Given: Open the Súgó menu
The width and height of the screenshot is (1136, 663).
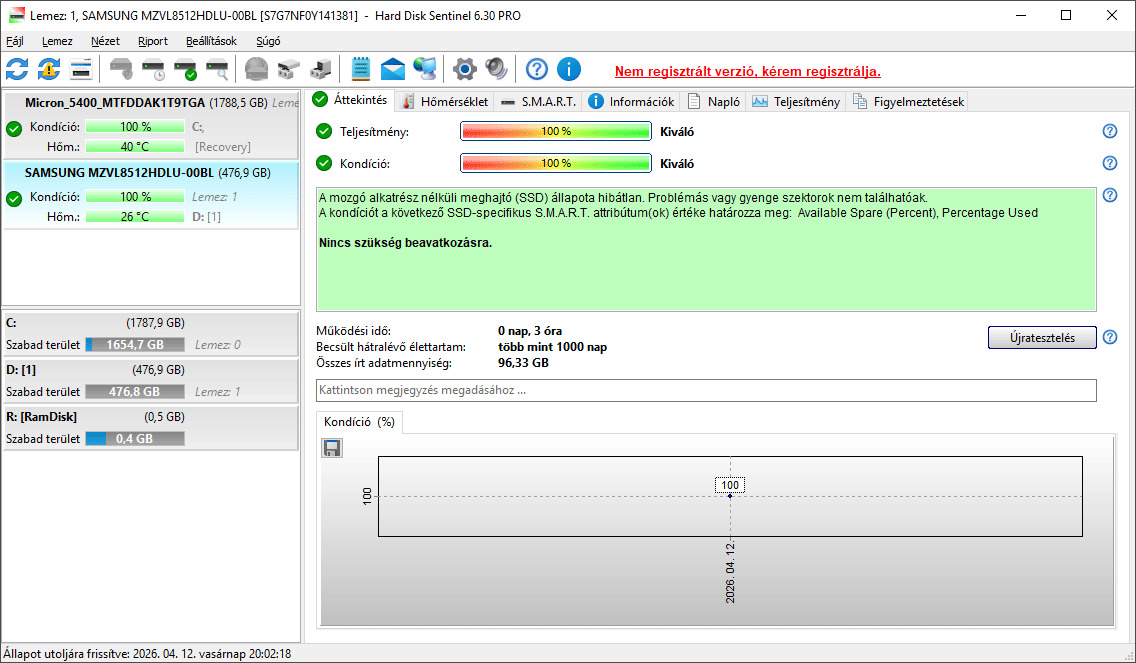Looking at the screenshot, I should point(268,41).
